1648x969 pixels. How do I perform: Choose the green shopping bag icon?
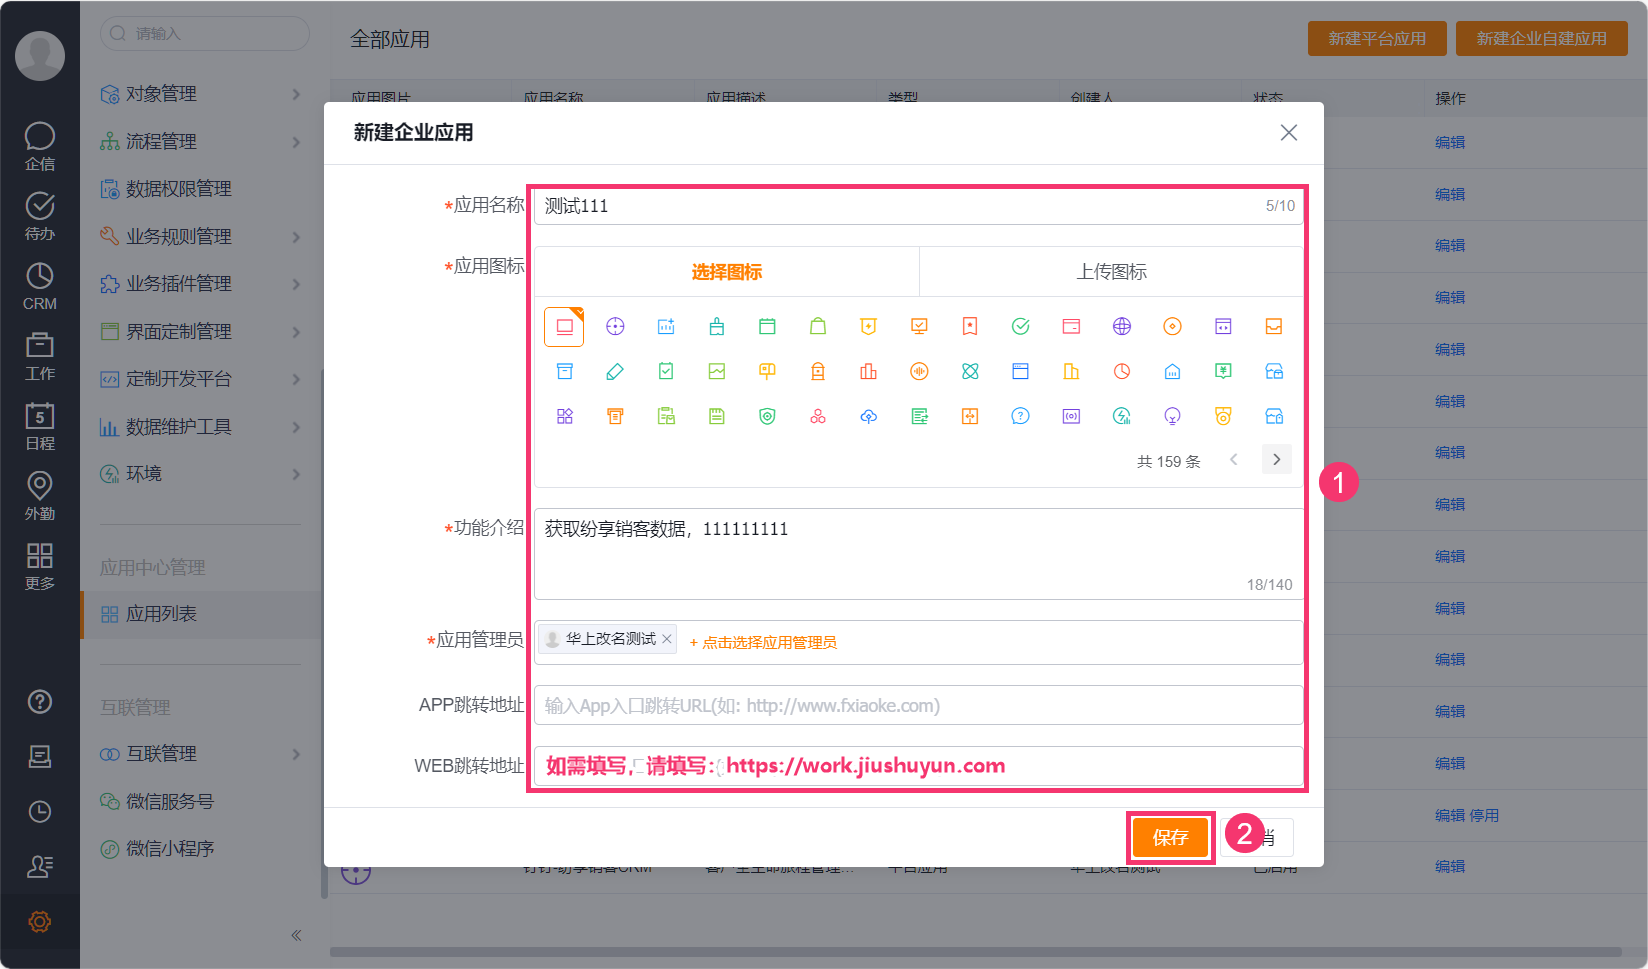pyautogui.click(x=818, y=326)
